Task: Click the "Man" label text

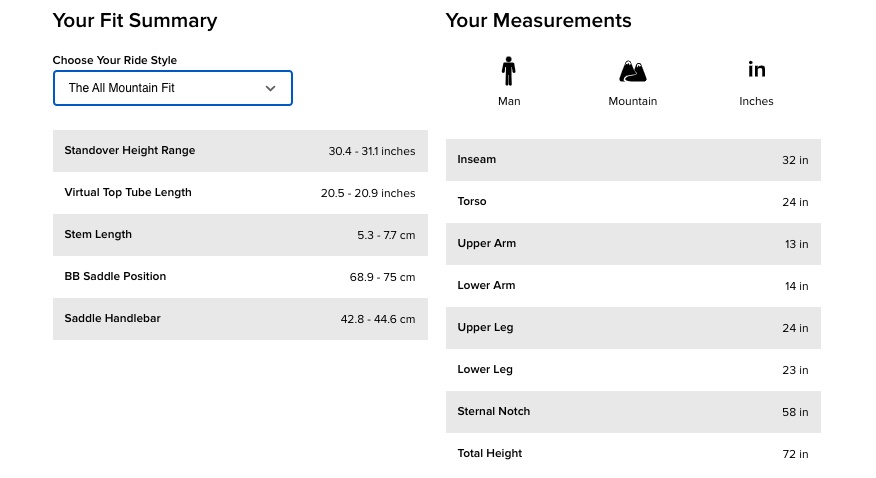Action: 509,101
